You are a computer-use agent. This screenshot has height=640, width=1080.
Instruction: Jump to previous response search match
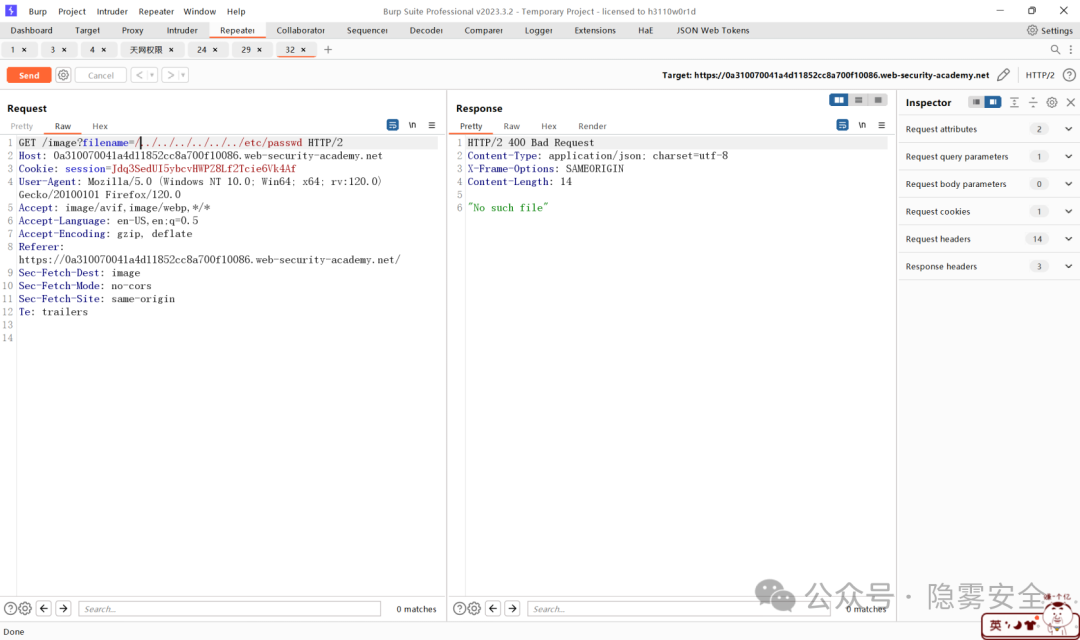[493, 608]
